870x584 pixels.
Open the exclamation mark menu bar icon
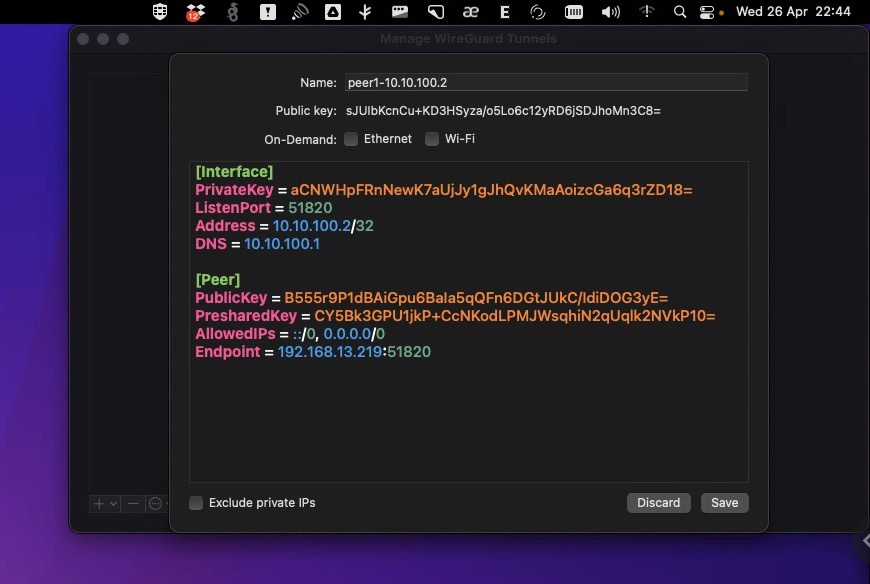tap(267, 12)
